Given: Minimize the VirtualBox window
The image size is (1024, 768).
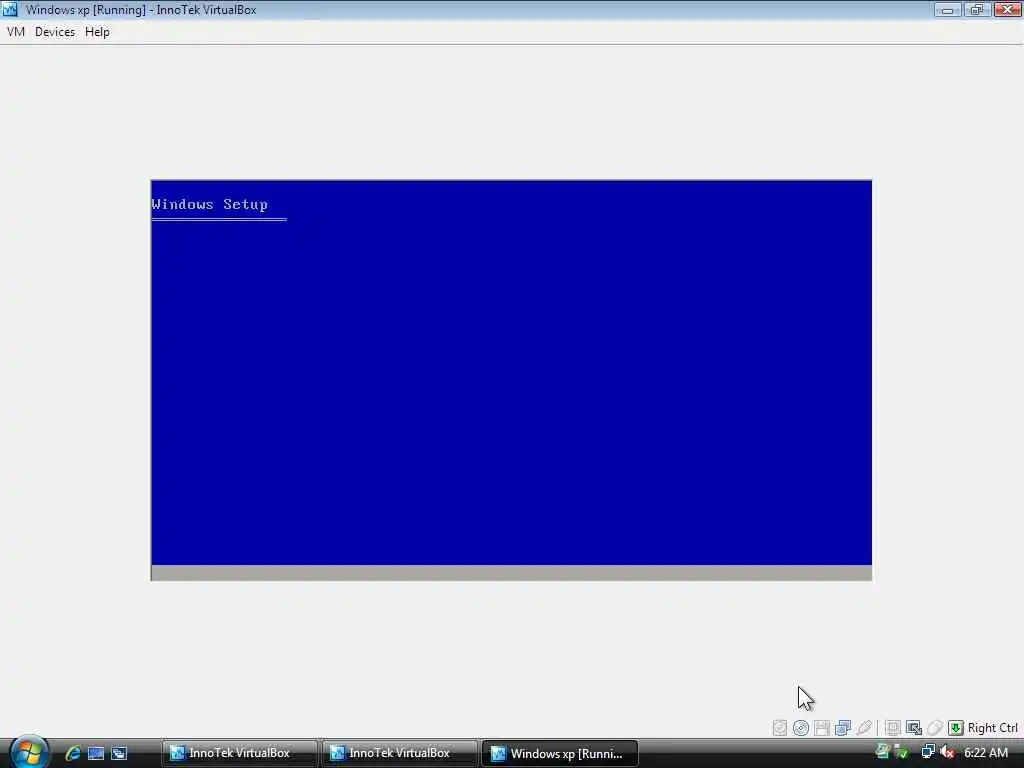Looking at the screenshot, I should [948, 9].
